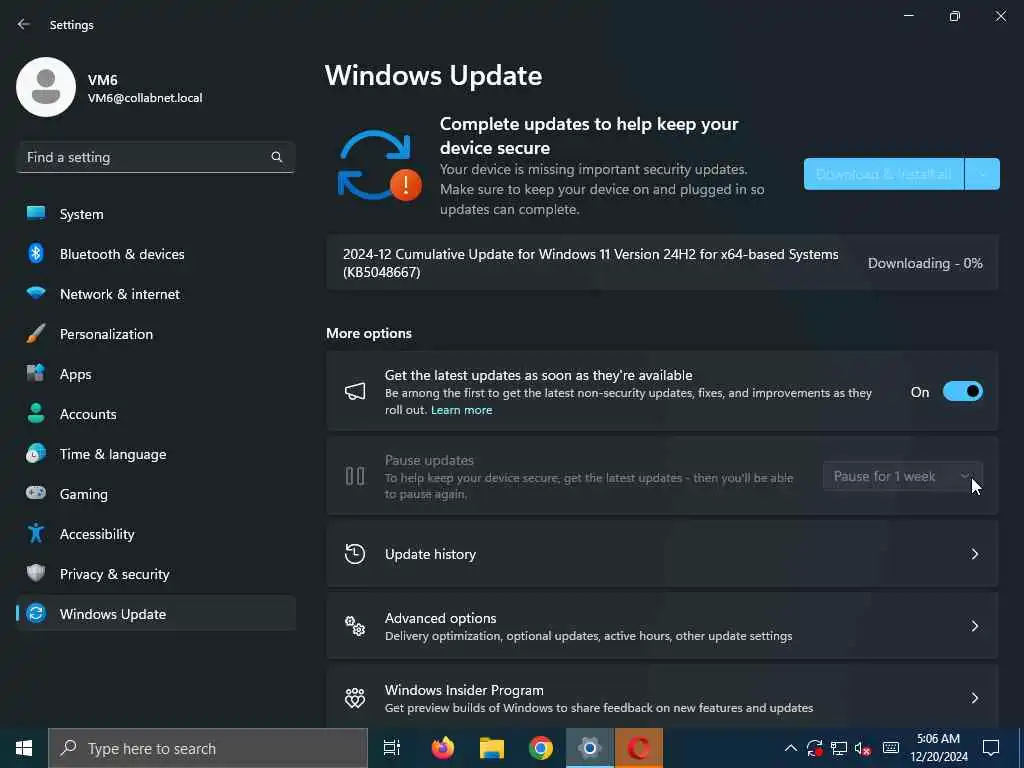The image size is (1024, 768).
Task: Turn off Get the latest updates toggle
Action: (x=963, y=391)
